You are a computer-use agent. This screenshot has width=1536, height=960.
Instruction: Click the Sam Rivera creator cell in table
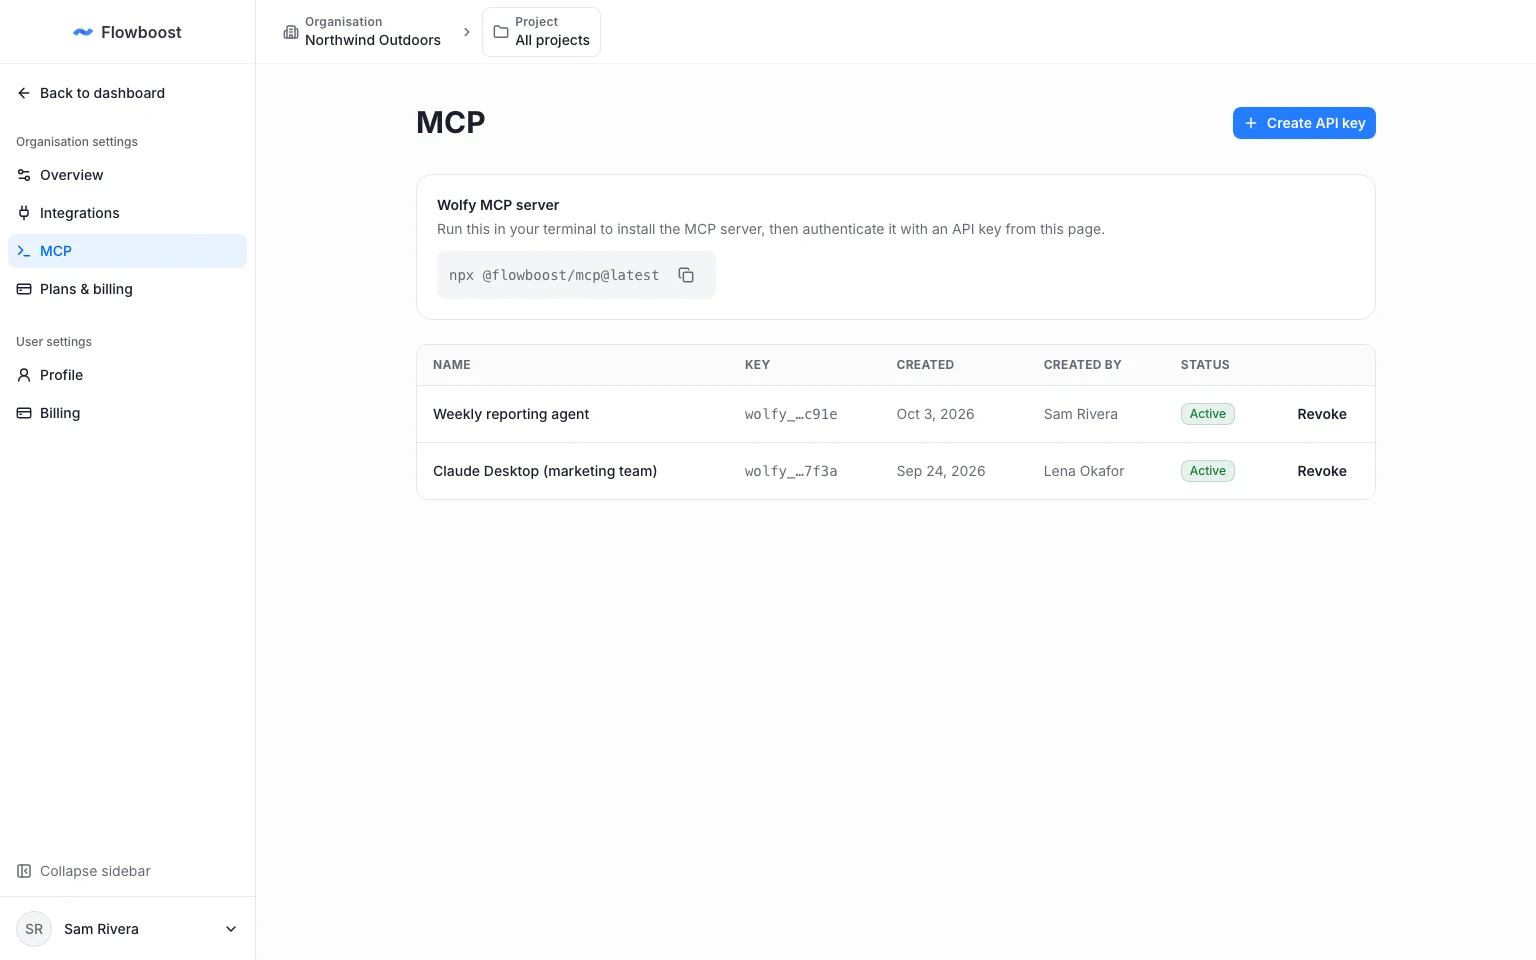[1081, 414]
